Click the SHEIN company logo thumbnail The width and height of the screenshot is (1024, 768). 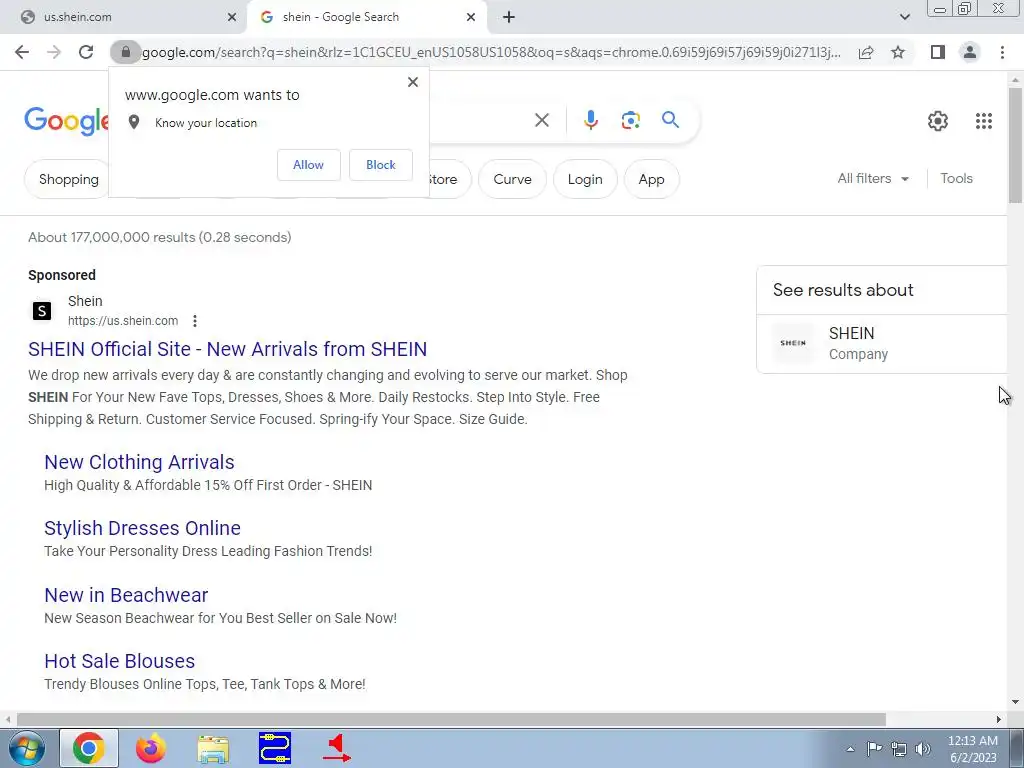793,343
